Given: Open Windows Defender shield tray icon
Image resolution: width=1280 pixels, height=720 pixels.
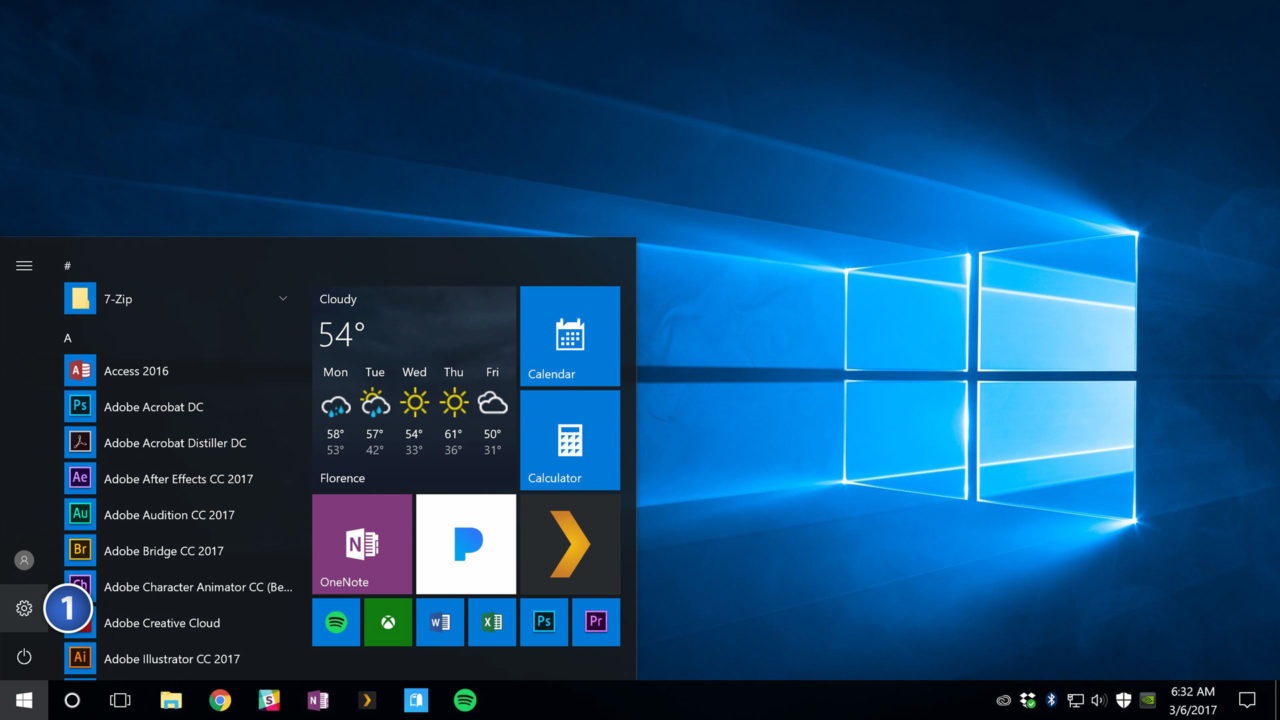Looking at the screenshot, I should [x=1123, y=700].
